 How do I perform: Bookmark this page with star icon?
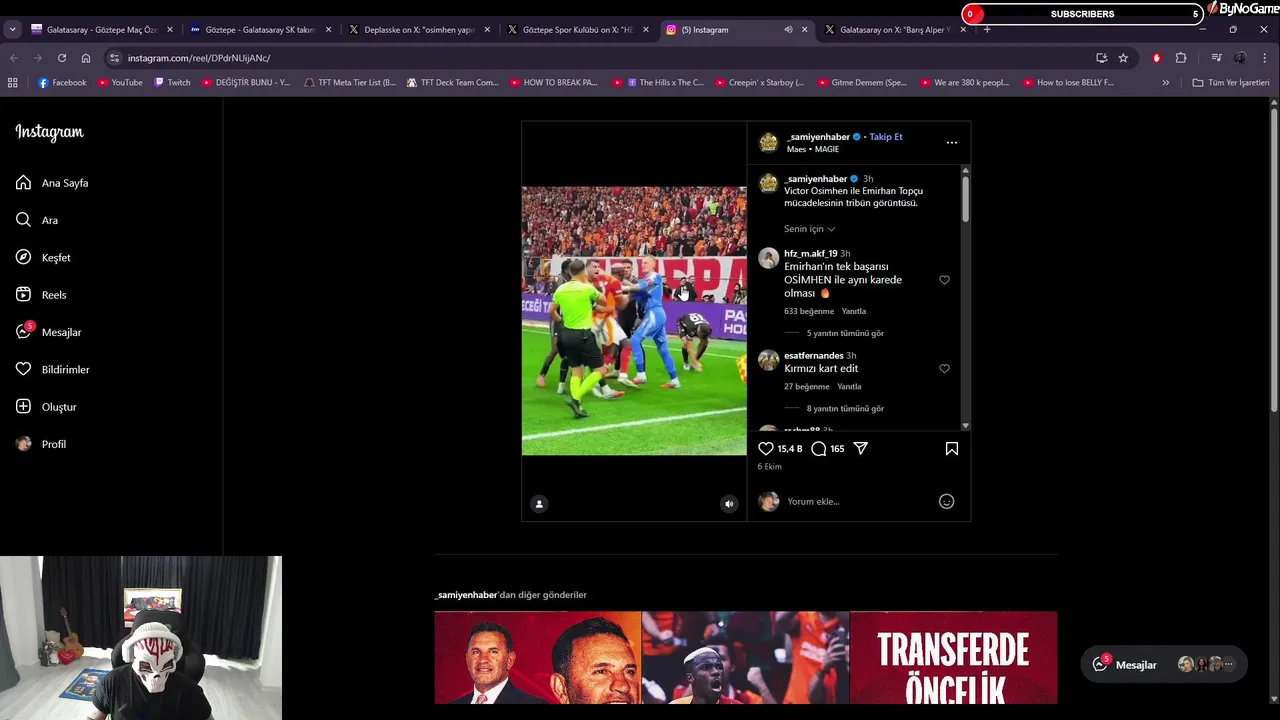coord(1123,58)
